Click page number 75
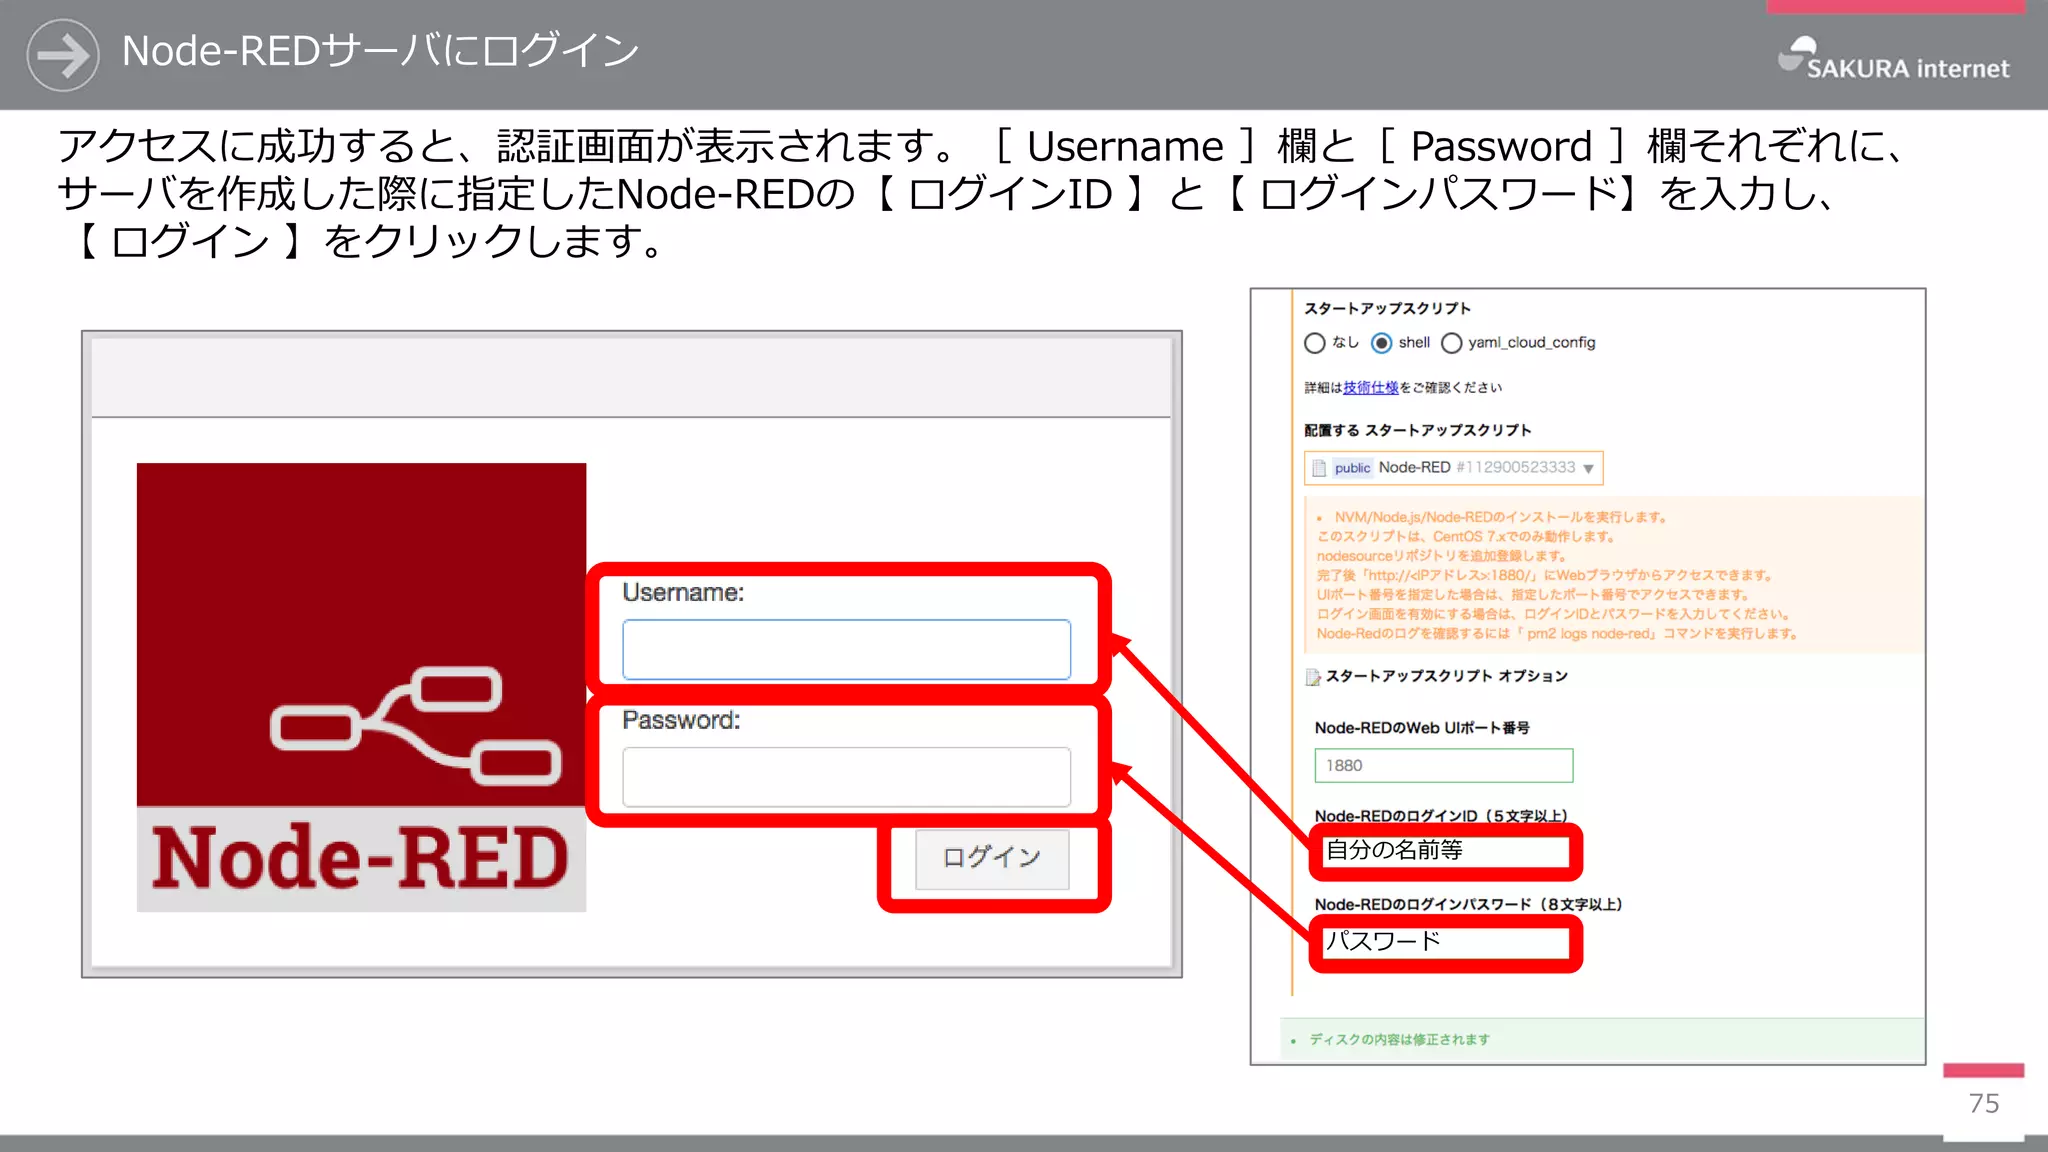Viewport: 2048px width, 1152px height. (1984, 1104)
